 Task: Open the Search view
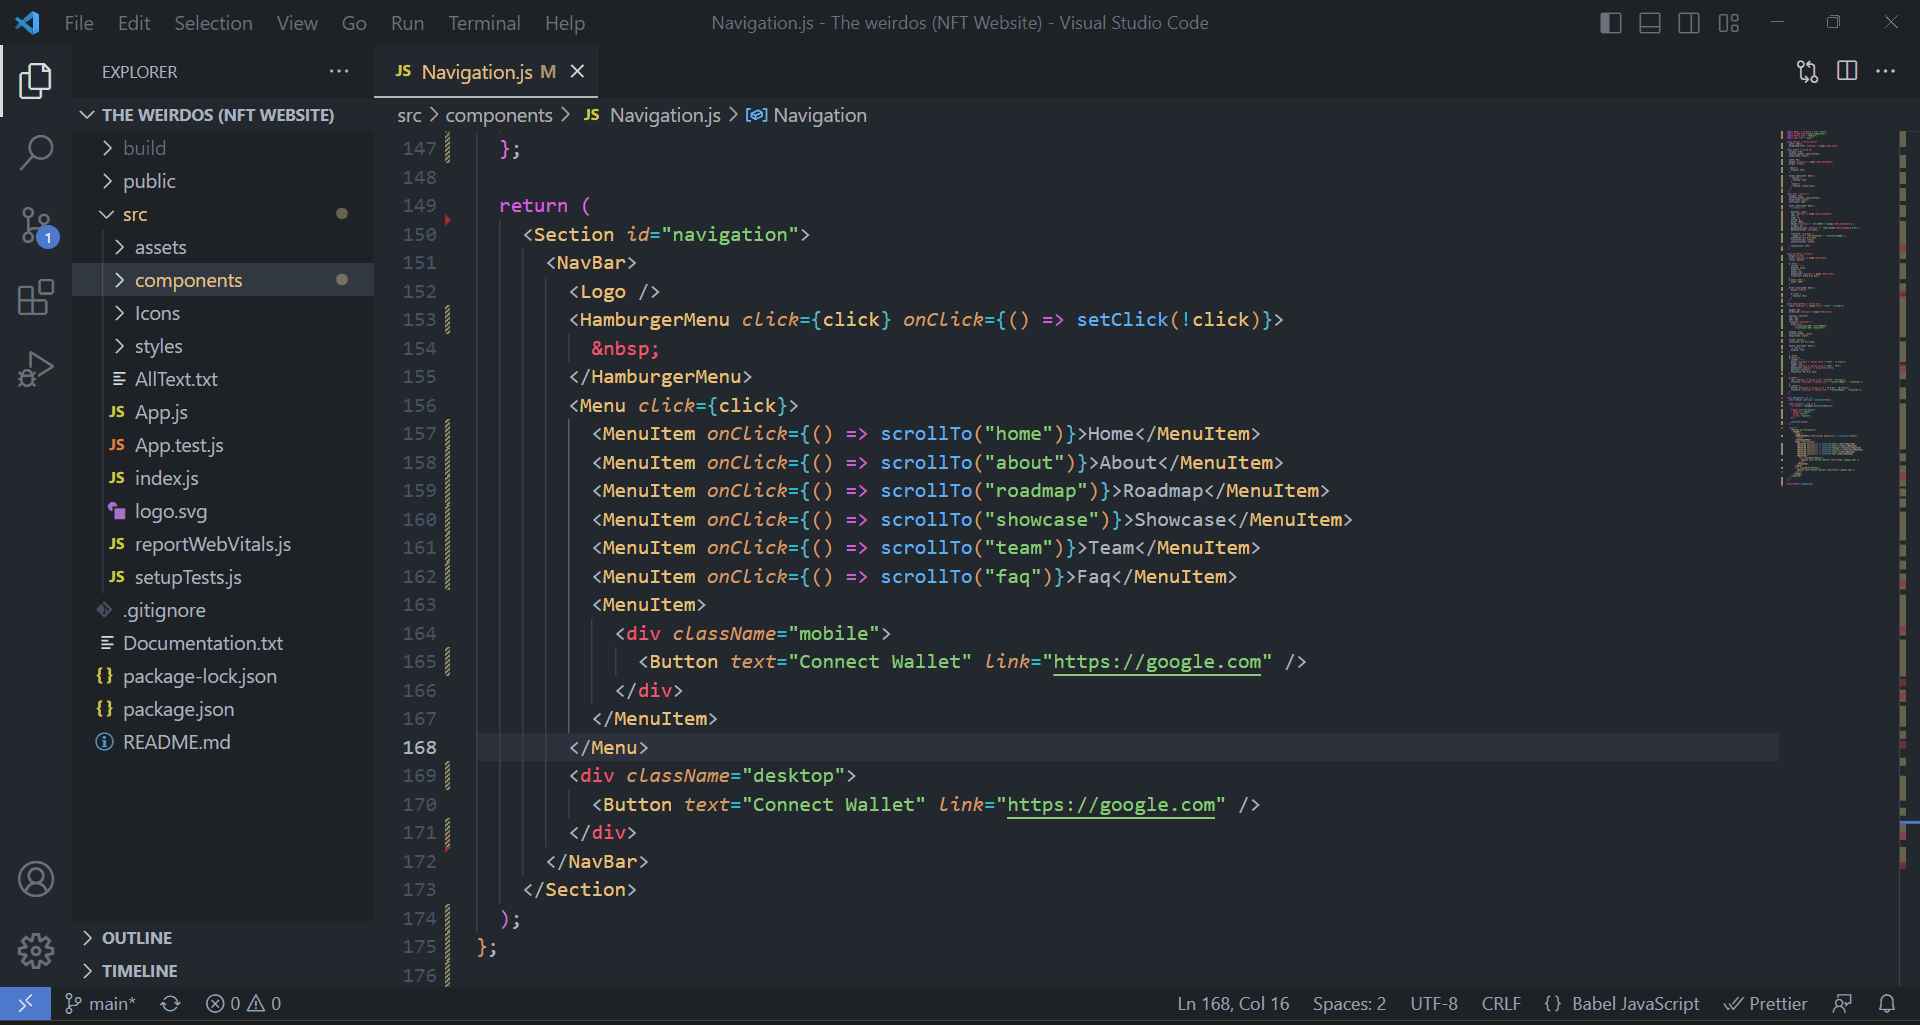(x=36, y=152)
